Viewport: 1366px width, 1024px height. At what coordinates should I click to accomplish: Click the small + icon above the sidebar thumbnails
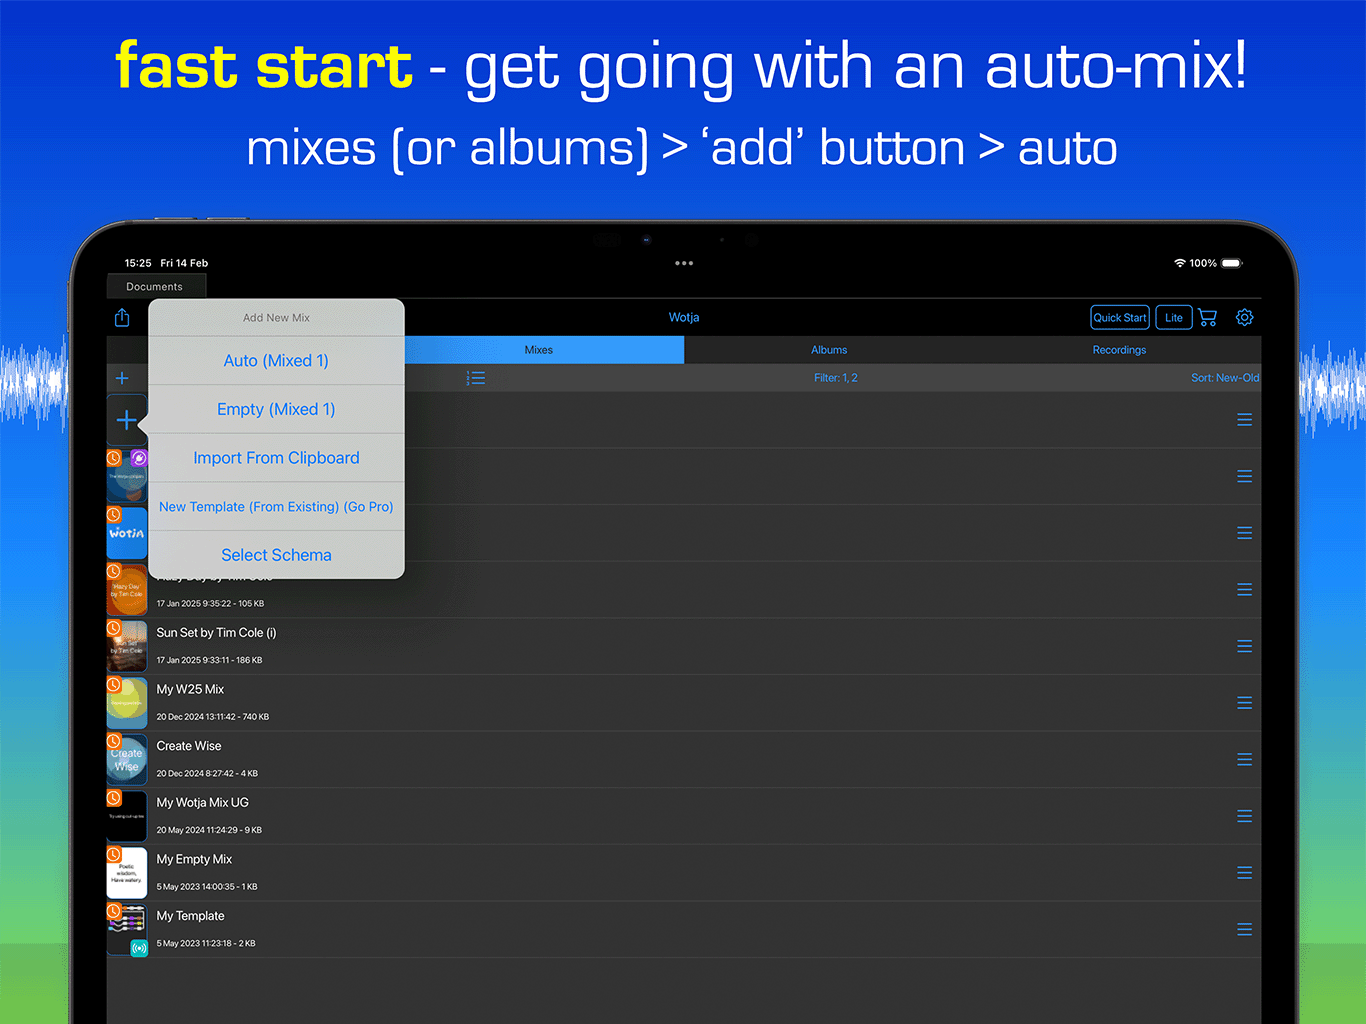(x=122, y=378)
